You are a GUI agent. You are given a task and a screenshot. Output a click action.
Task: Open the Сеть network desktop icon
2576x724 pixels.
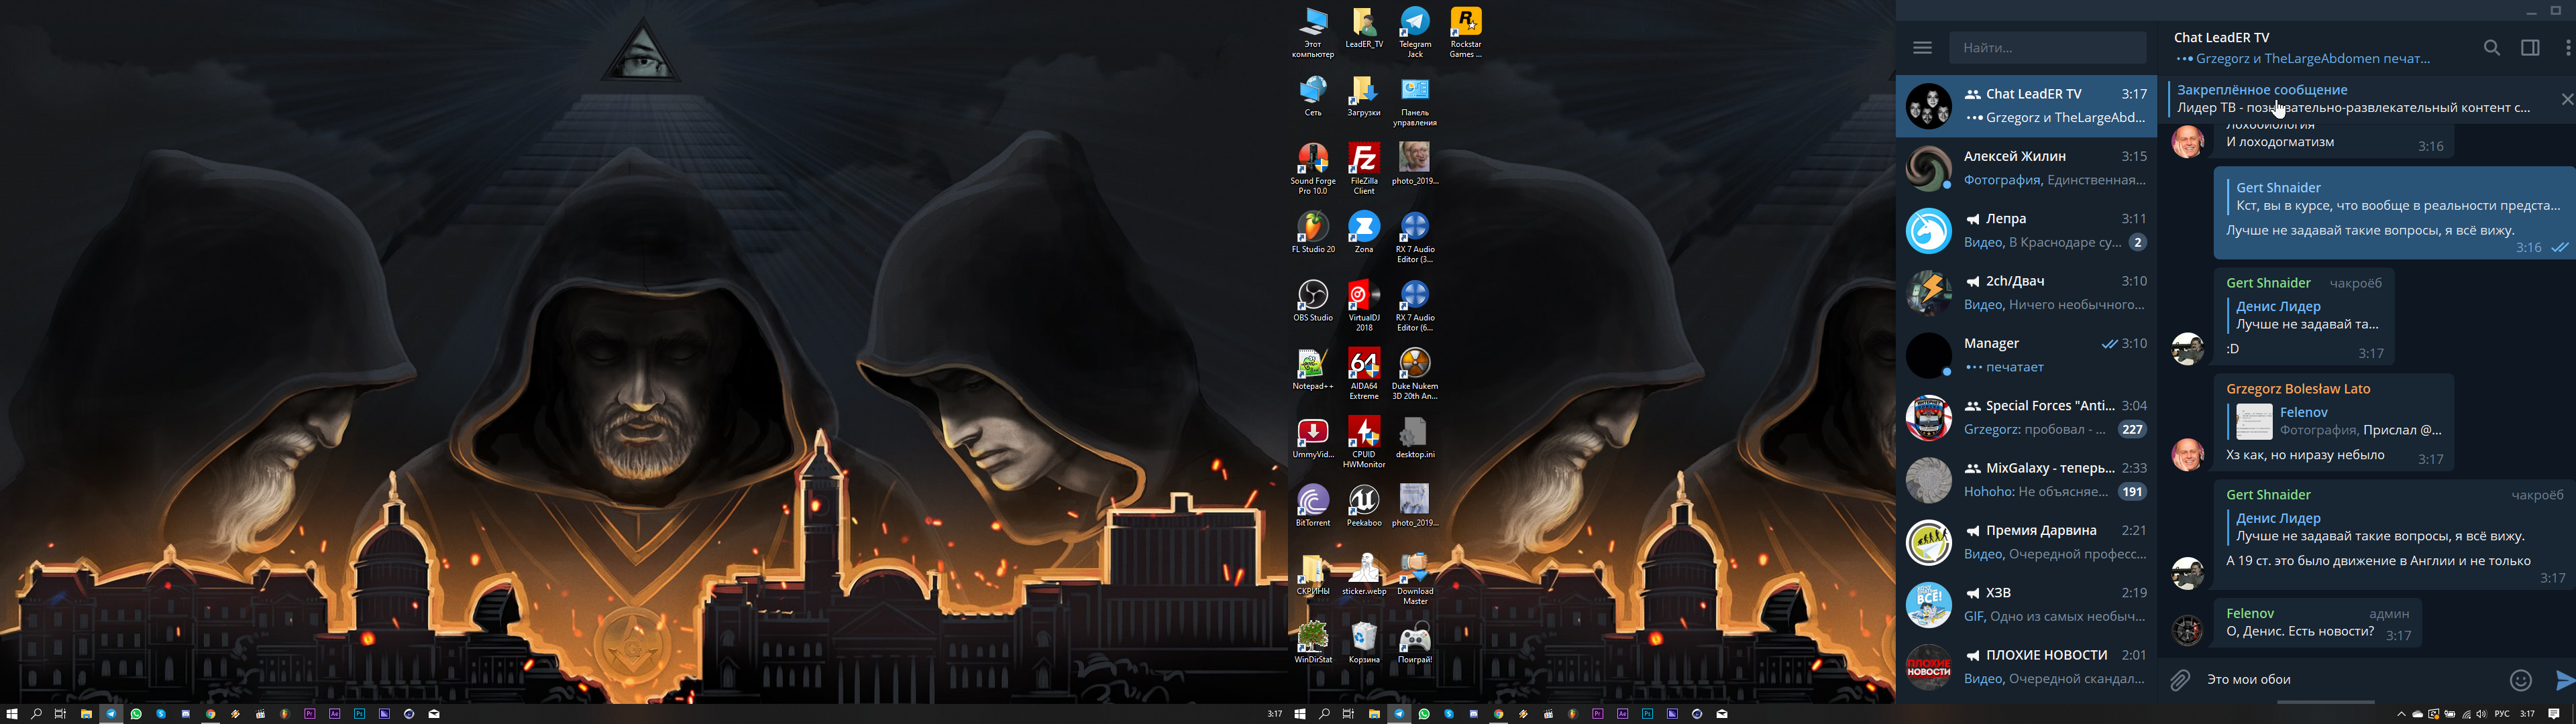pyautogui.click(x=1312, y=96)
